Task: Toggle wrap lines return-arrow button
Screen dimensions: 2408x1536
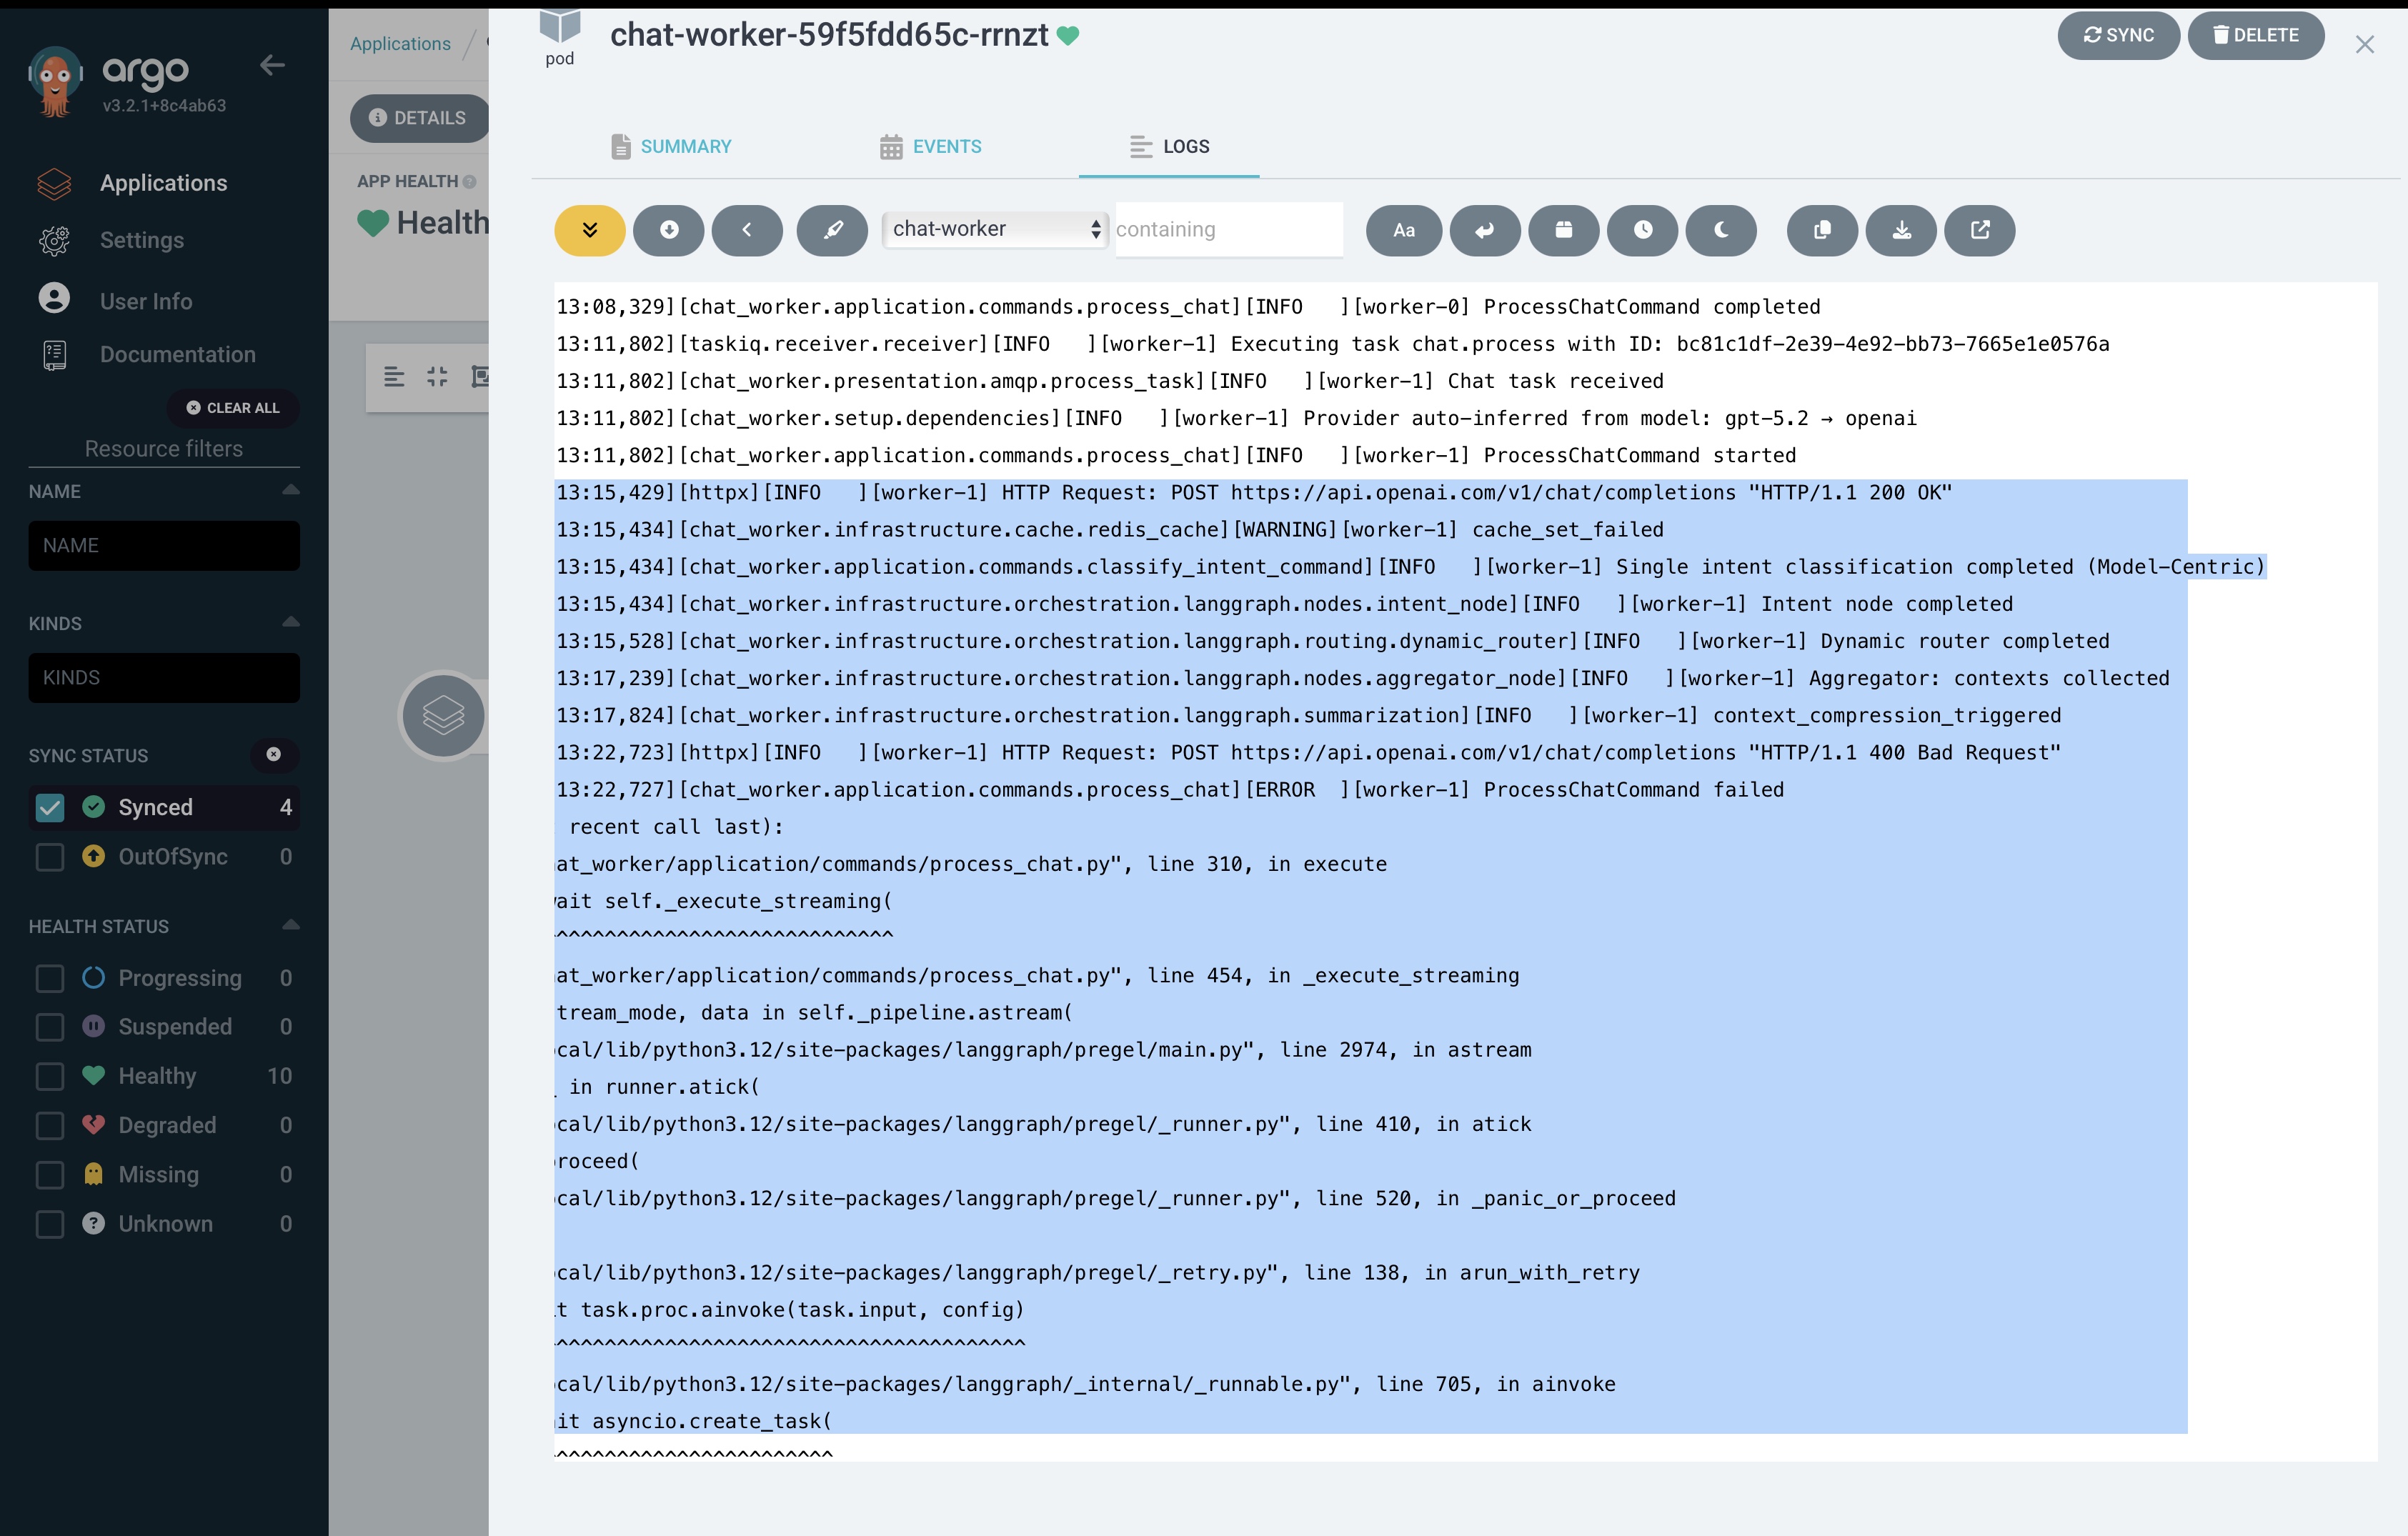Action: coord(1484,230)
